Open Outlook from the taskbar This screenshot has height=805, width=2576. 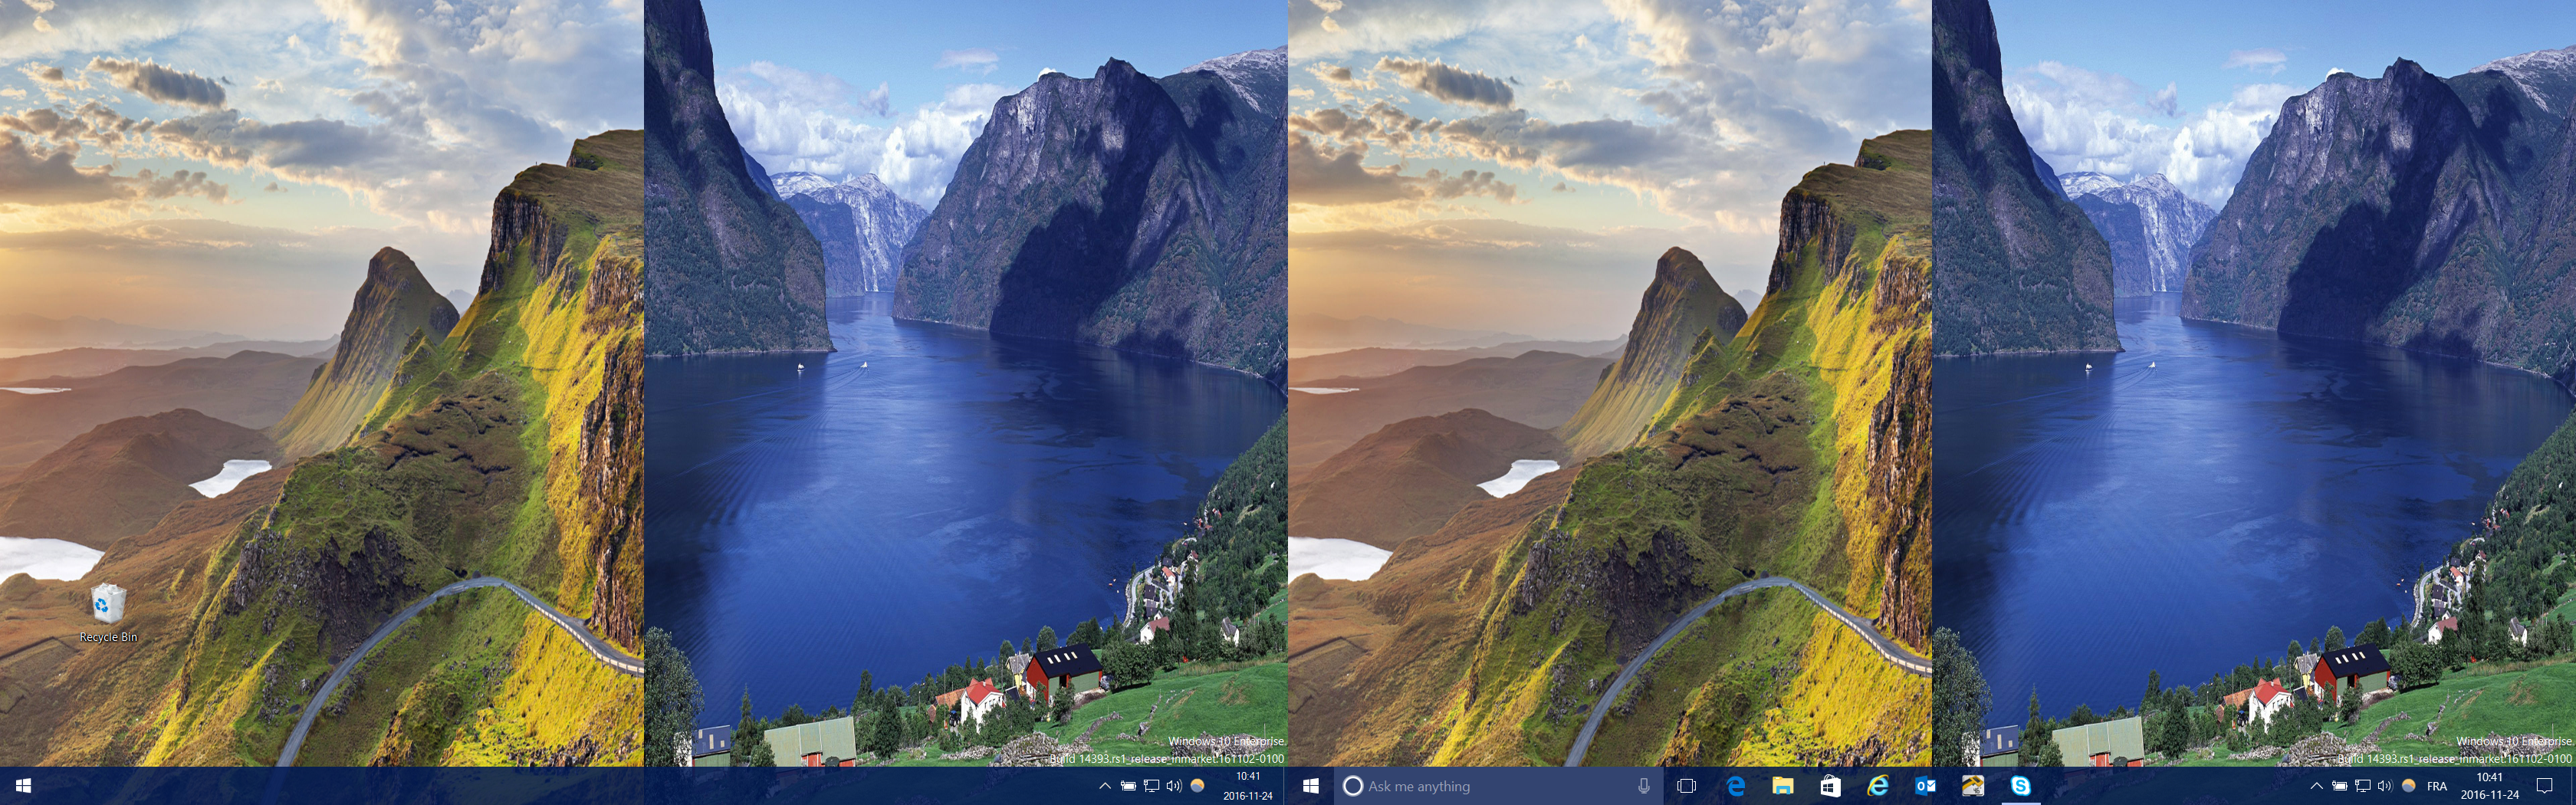(x=1925, y=787)
